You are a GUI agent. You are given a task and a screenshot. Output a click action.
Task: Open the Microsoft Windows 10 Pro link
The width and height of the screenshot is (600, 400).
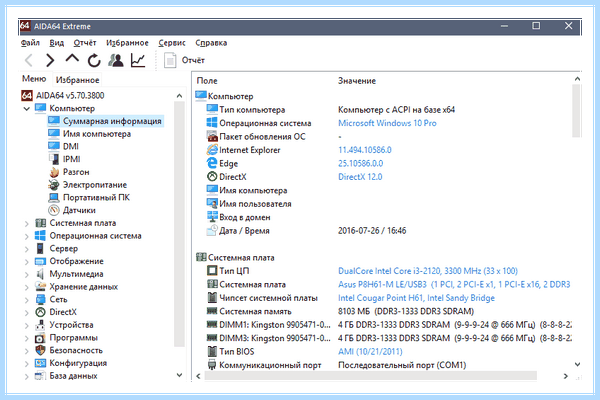(387, 123)
